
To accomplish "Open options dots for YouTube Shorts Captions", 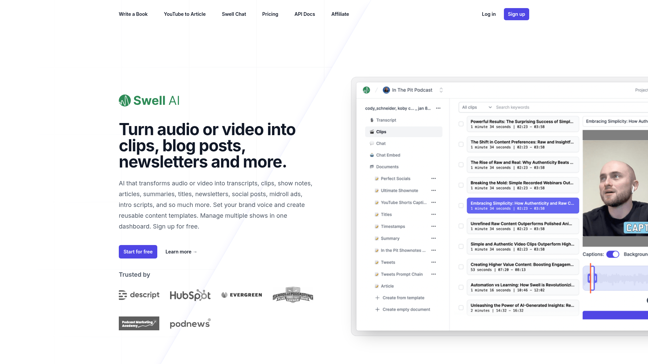I will [x=434, y=202].
